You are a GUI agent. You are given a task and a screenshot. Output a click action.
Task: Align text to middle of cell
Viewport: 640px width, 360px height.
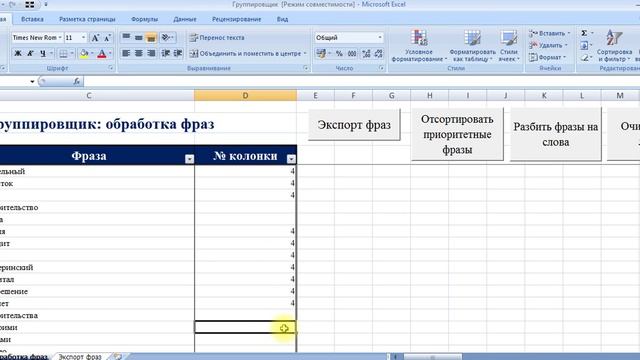pyautogui.click(x=139, y=38)
